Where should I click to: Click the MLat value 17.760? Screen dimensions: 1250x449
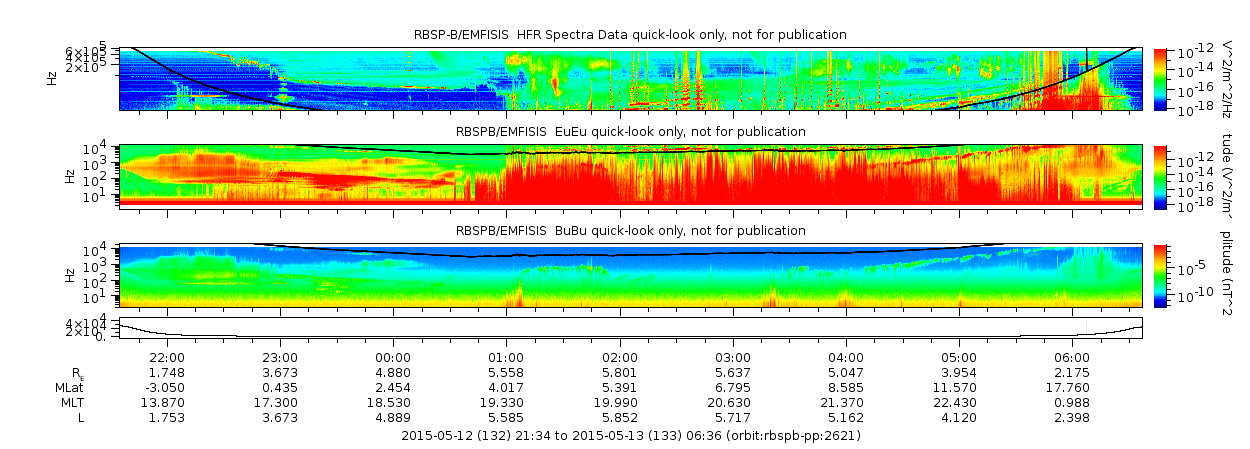(1072, 387)
